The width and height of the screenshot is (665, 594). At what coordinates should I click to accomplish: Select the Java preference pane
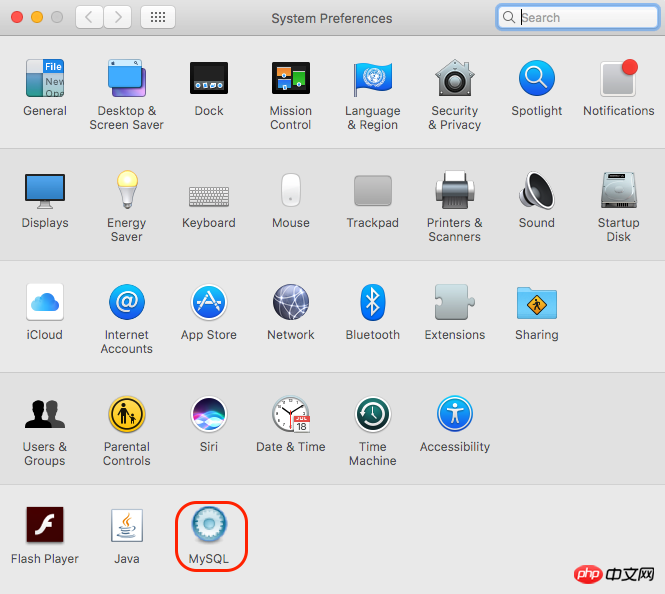[x=127, y=526]
